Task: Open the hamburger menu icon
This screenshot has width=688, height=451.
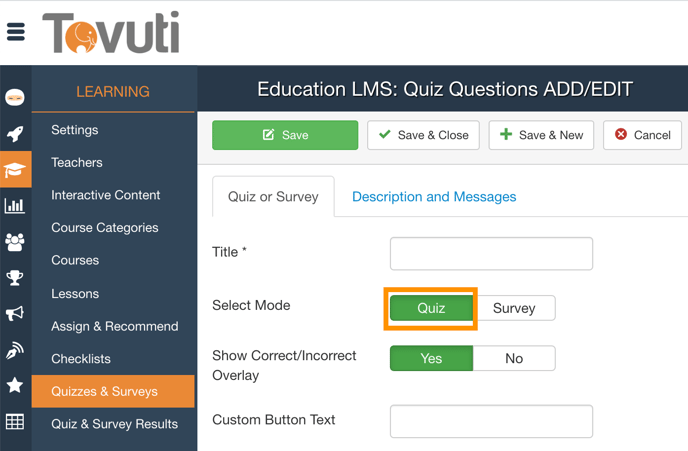Action: (16, 31)
